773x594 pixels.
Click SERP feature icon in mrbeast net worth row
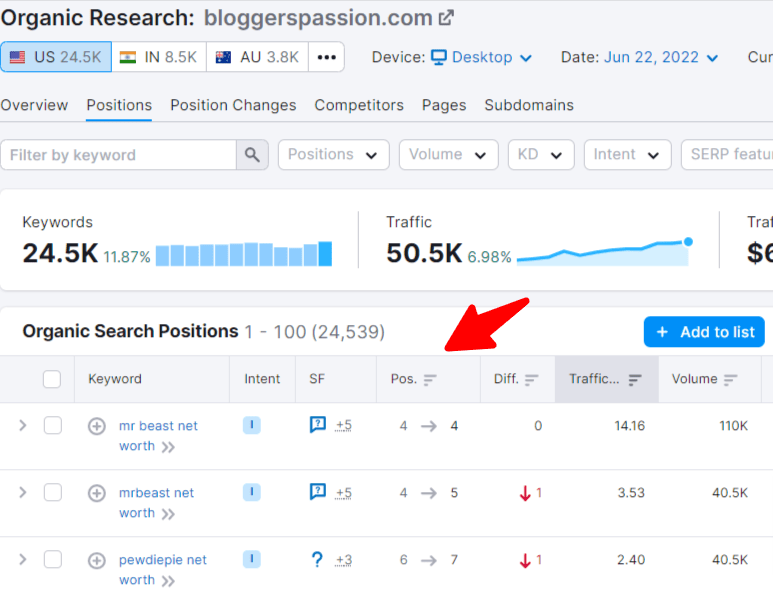click(317, 491)
